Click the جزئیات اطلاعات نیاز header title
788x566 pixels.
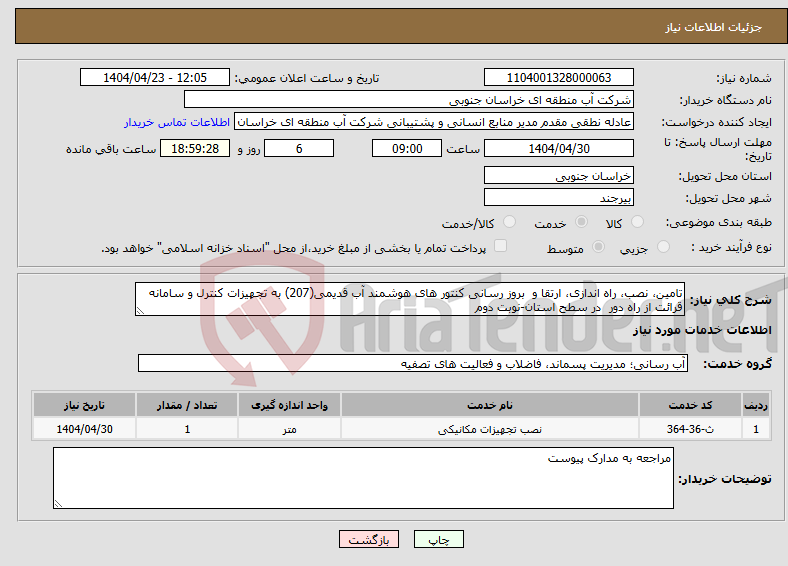tap(714, 27)
